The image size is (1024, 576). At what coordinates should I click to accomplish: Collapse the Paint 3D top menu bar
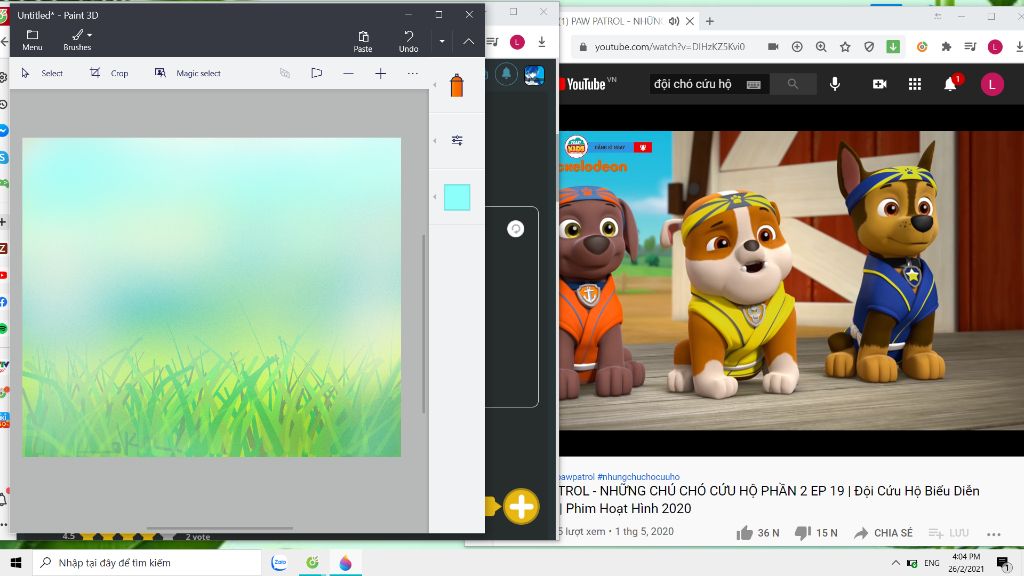[468, 41]
